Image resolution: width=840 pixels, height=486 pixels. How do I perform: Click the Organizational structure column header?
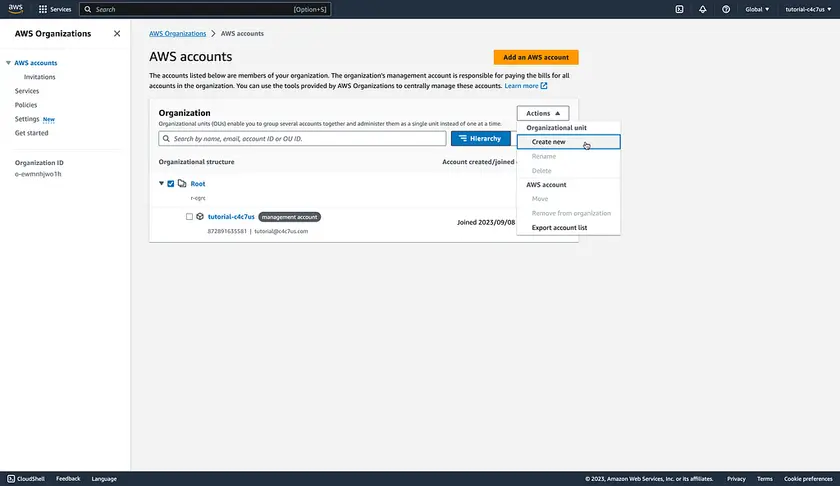click(196, 161)
